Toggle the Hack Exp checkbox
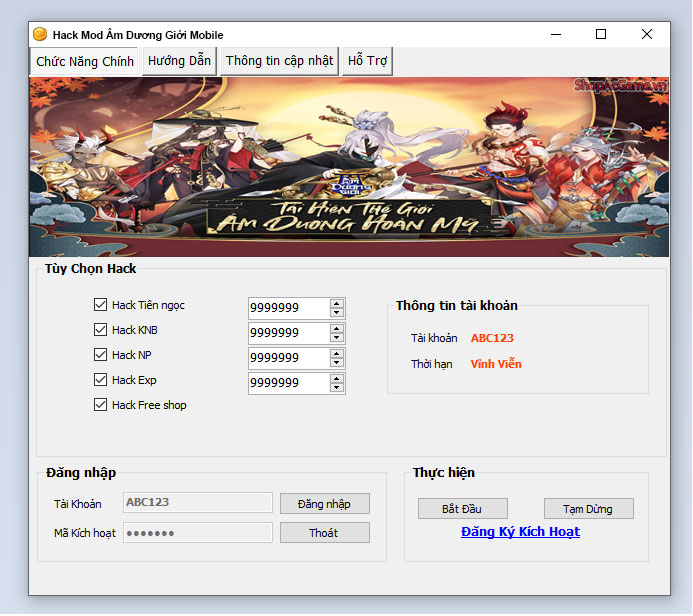This screenshot has height=616, width=693. (x=100, y=380)
